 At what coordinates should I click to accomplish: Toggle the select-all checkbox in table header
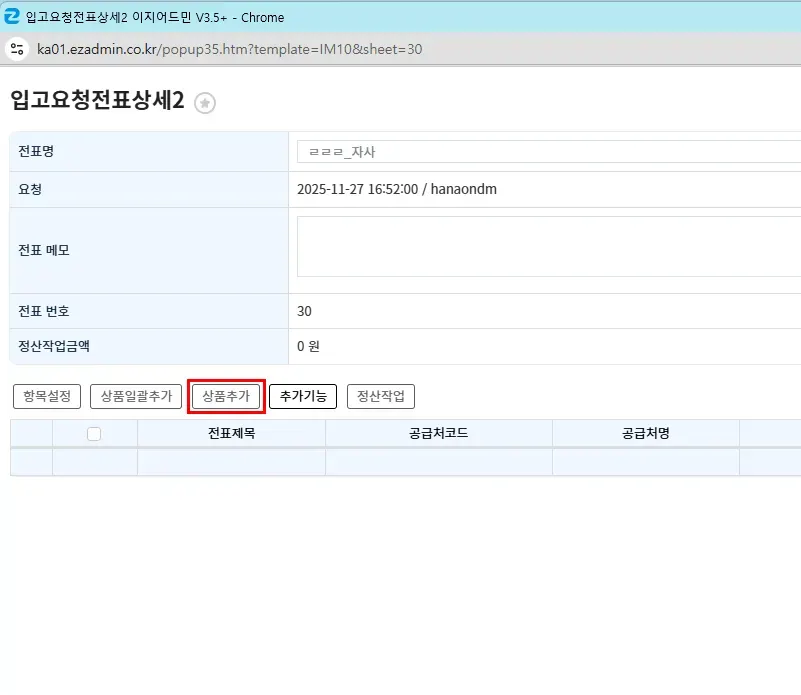pyautogui.click(x=94, y=434)
